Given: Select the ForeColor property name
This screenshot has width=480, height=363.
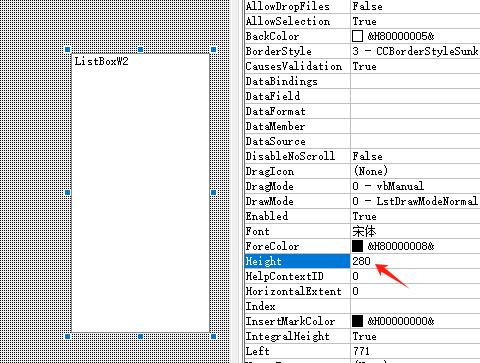Looking at the screenshot, I should point(272,246).
